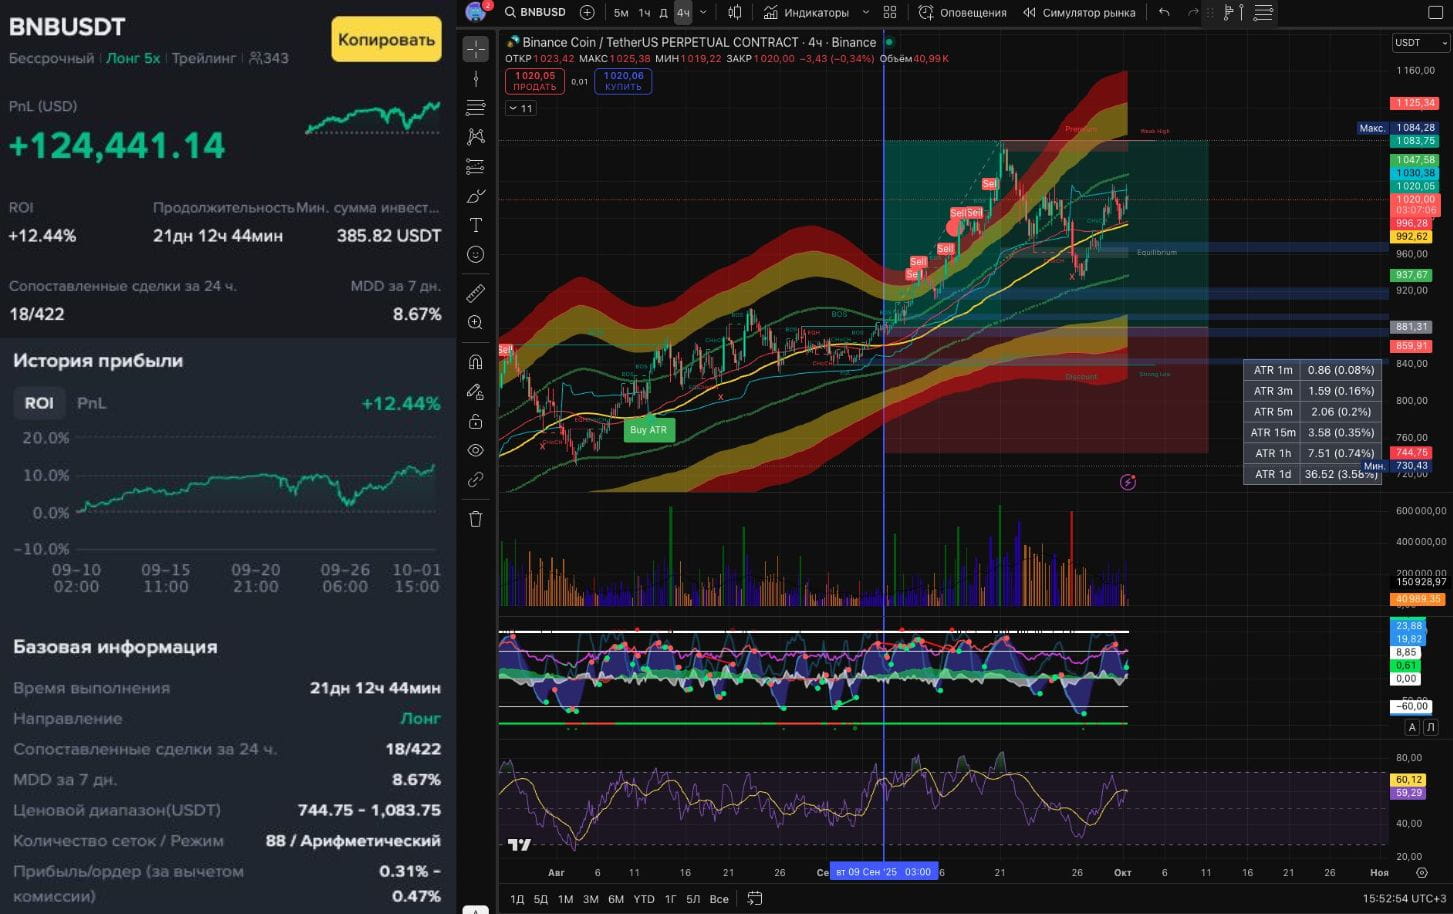Expand the time interval dropdown arrow
The image size is (1453, 914).
pyautogui.click(x=704, y=12)
